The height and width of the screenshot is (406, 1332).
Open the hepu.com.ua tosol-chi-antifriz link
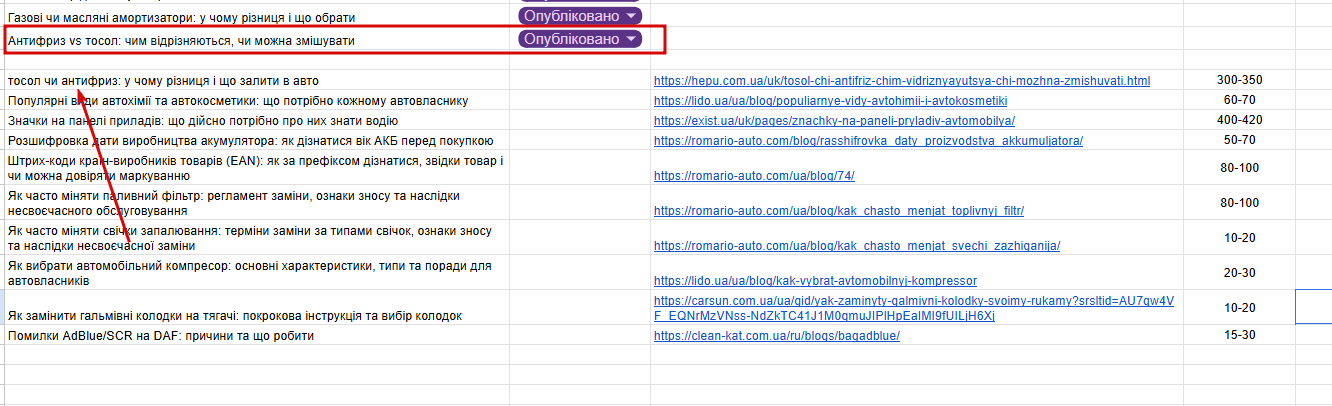(902, 80)
